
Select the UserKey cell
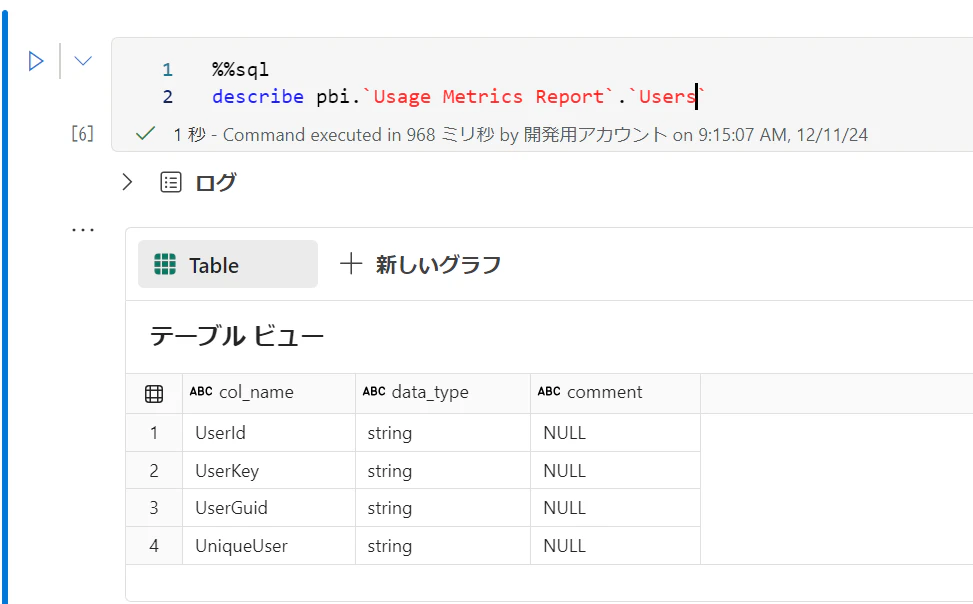click(x=269, y=471)
